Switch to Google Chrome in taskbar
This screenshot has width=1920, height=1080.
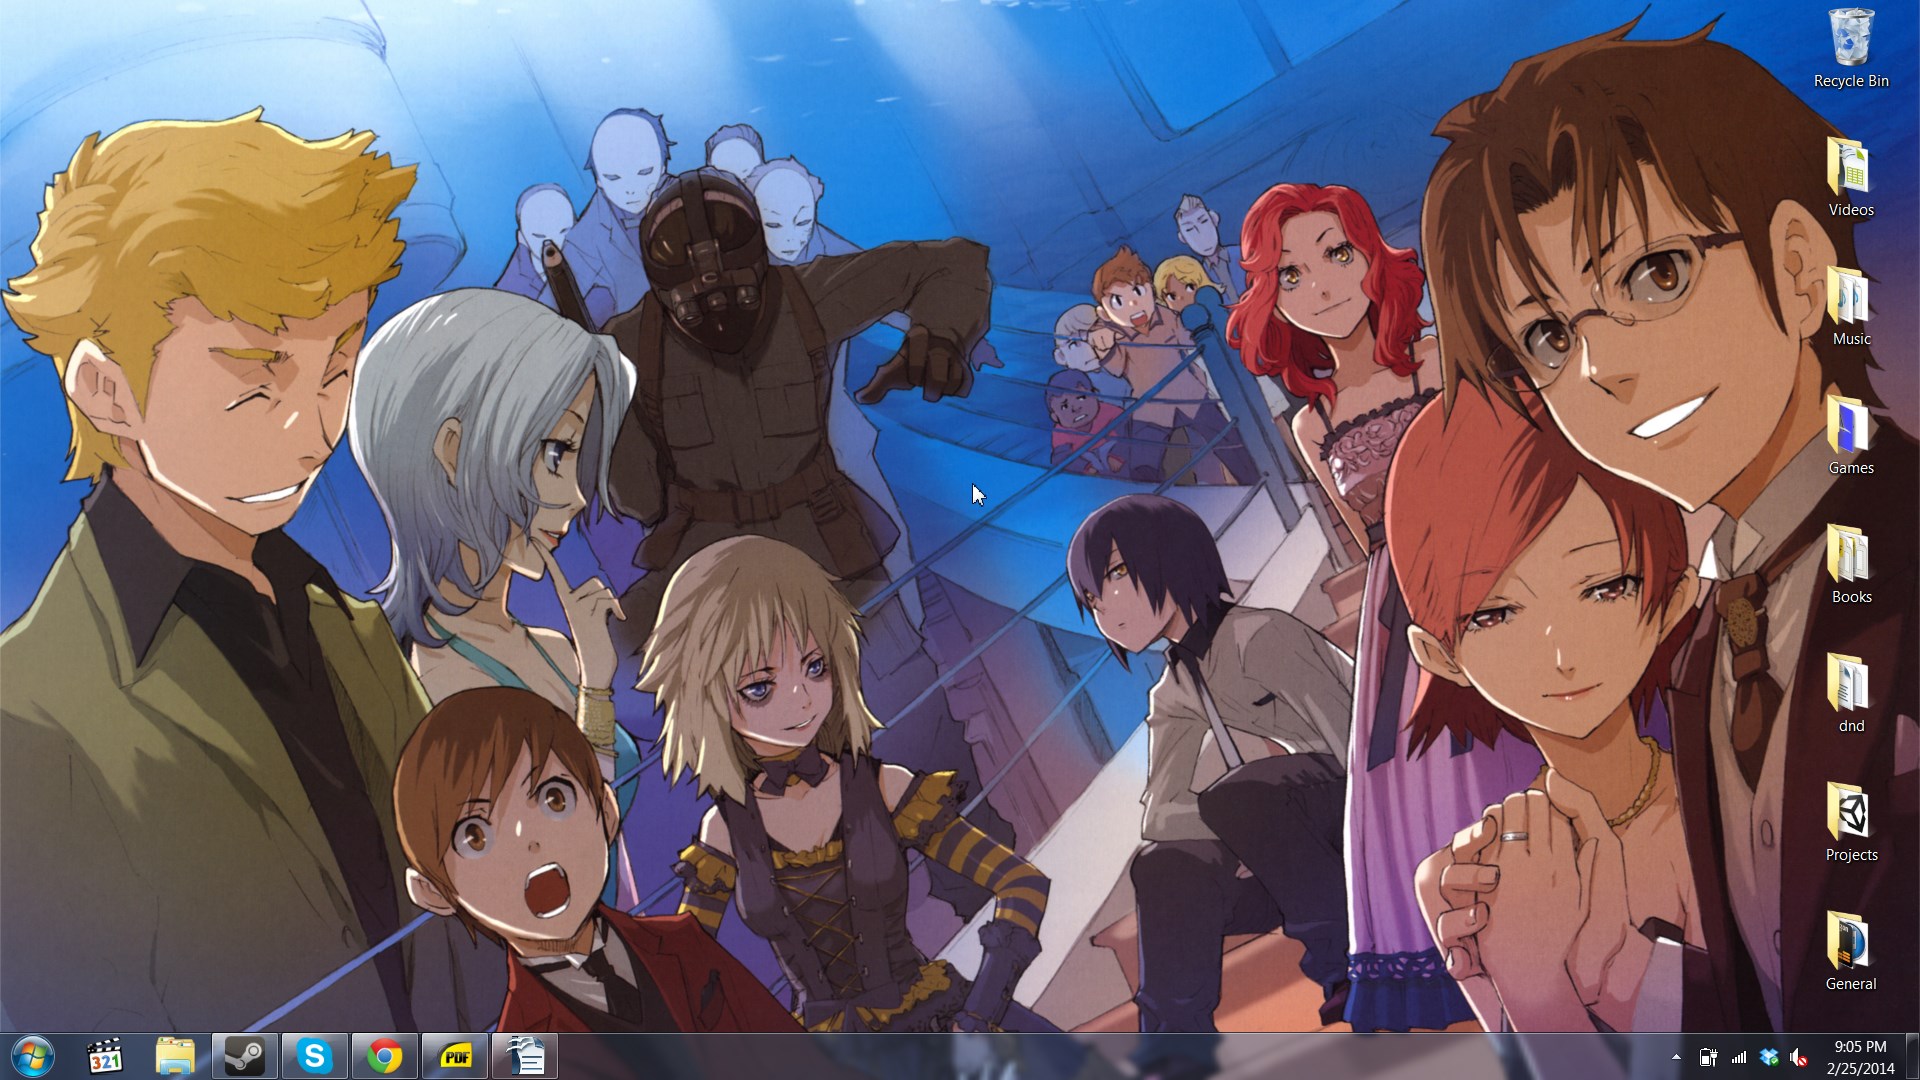tap(385, 1056)
